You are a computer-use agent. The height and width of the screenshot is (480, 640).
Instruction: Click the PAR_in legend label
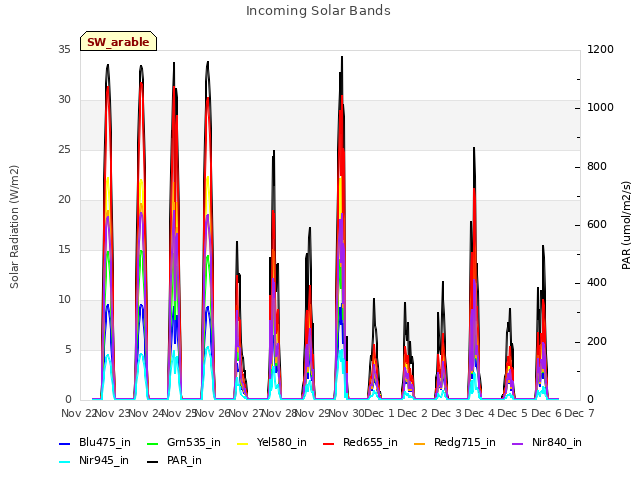pos(184,460)
